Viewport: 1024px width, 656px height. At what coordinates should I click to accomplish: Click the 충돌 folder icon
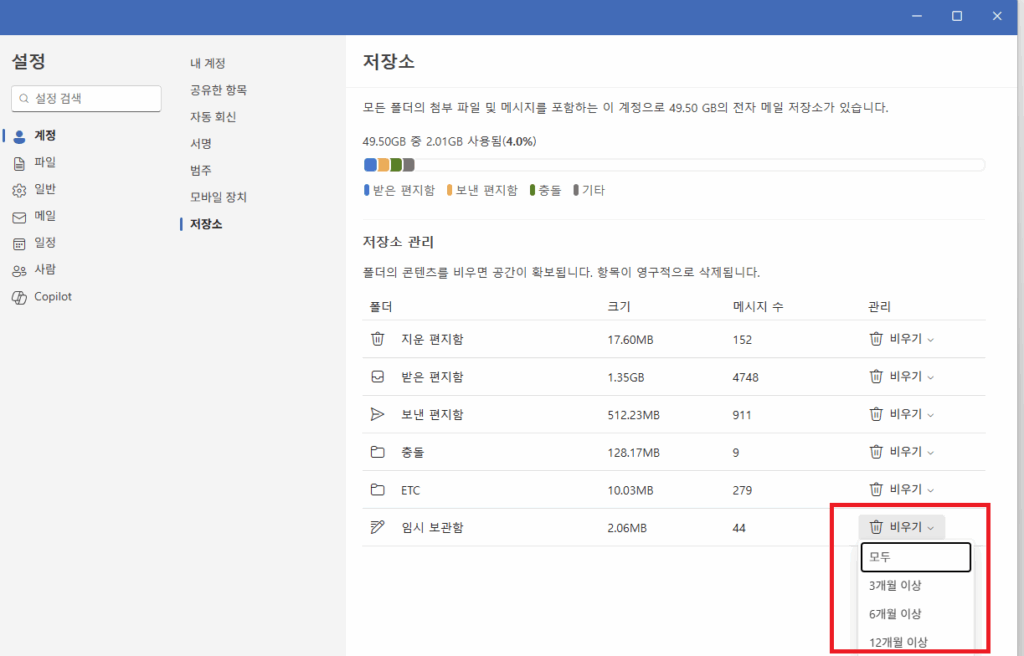376,451
